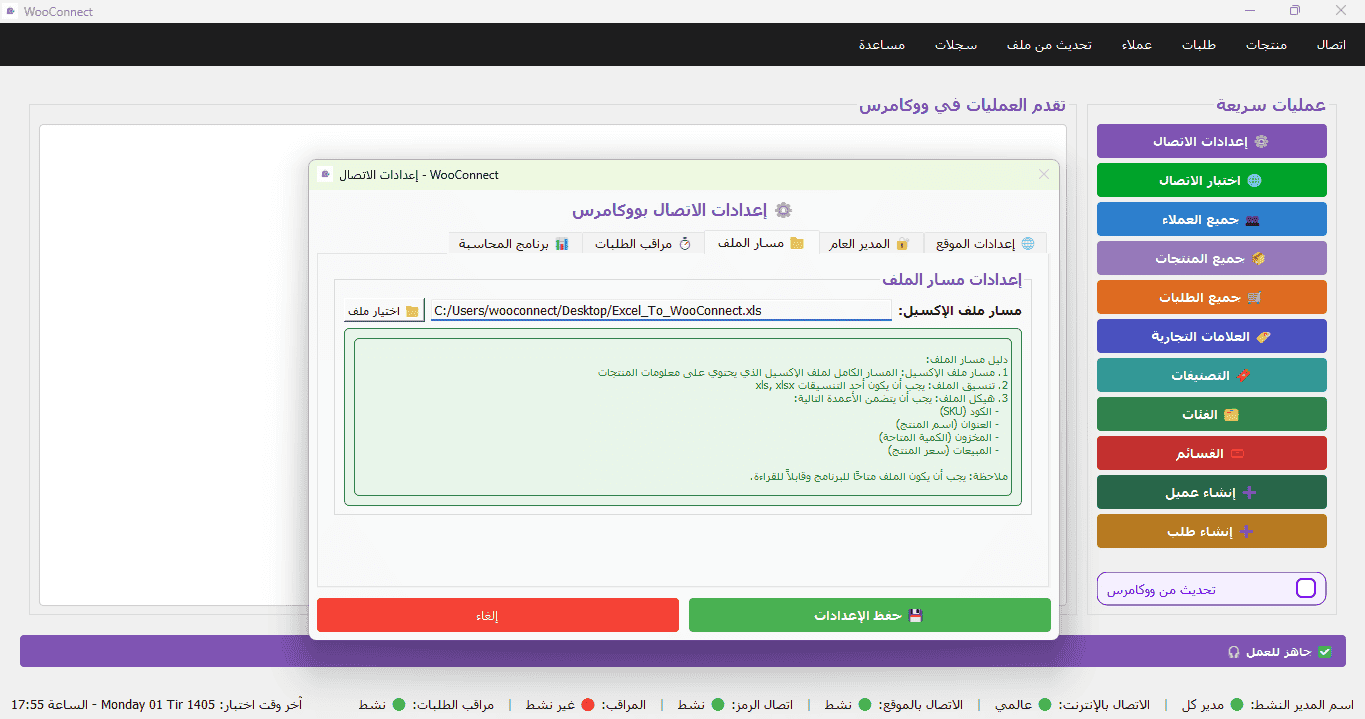
Task: Click the green 'حفظ الإعدادات' save button
Action: click(x=869, y=615)
